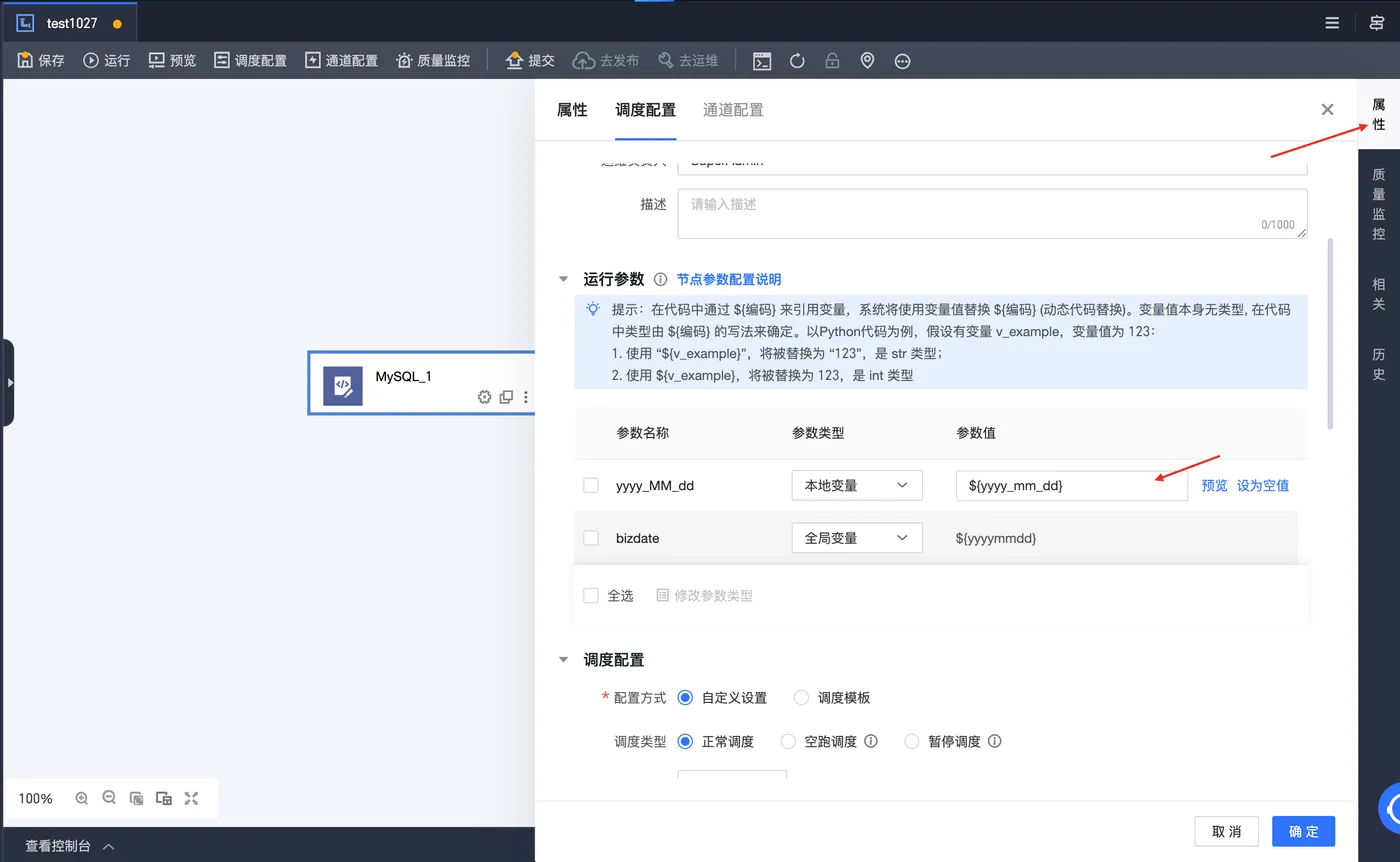Submit the task with 提交
The width and height of the screenshot is (1400, 862).
[530, 60]
